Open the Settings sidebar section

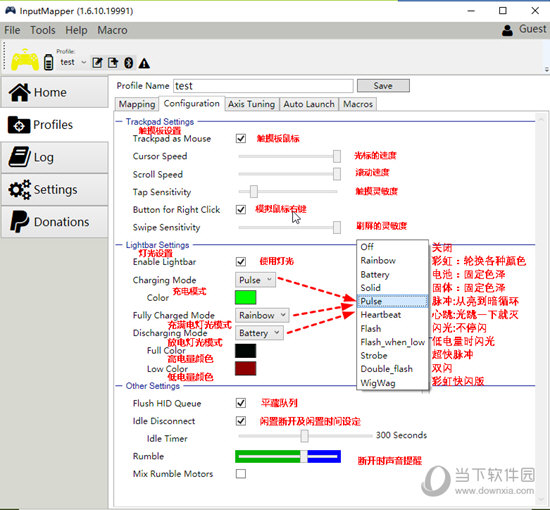click(55, 189)
